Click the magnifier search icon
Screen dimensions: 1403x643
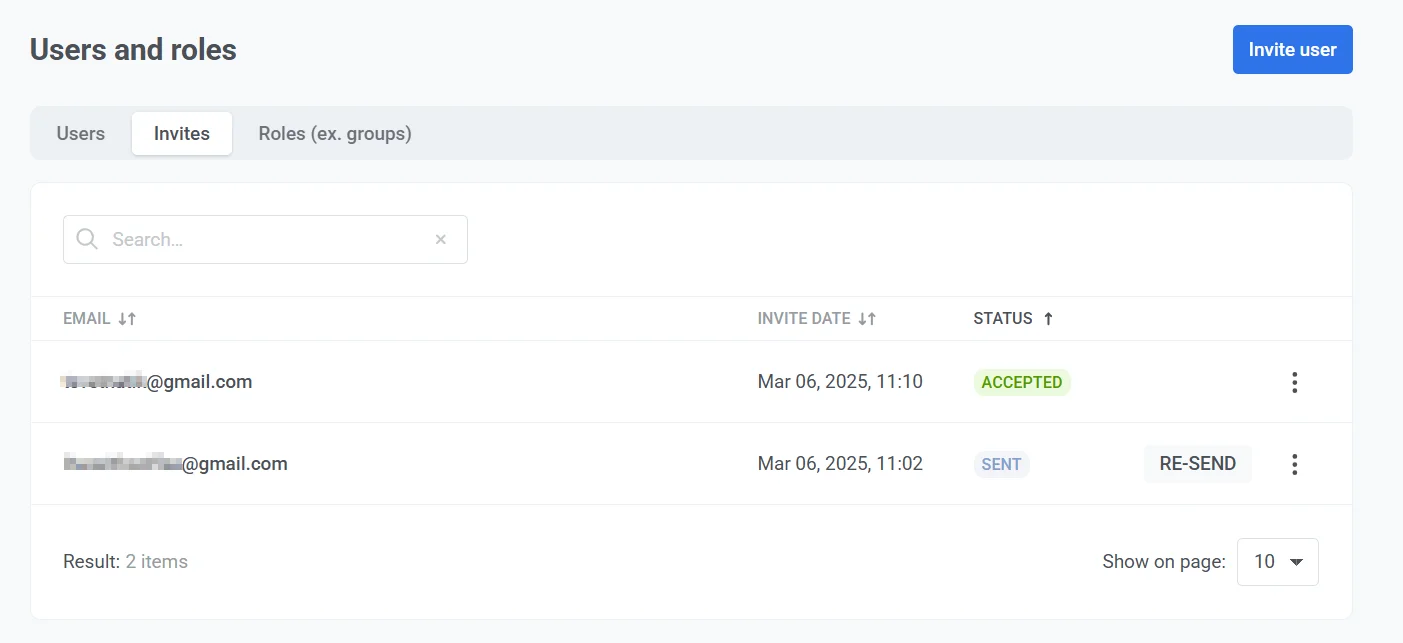(87, 240)
